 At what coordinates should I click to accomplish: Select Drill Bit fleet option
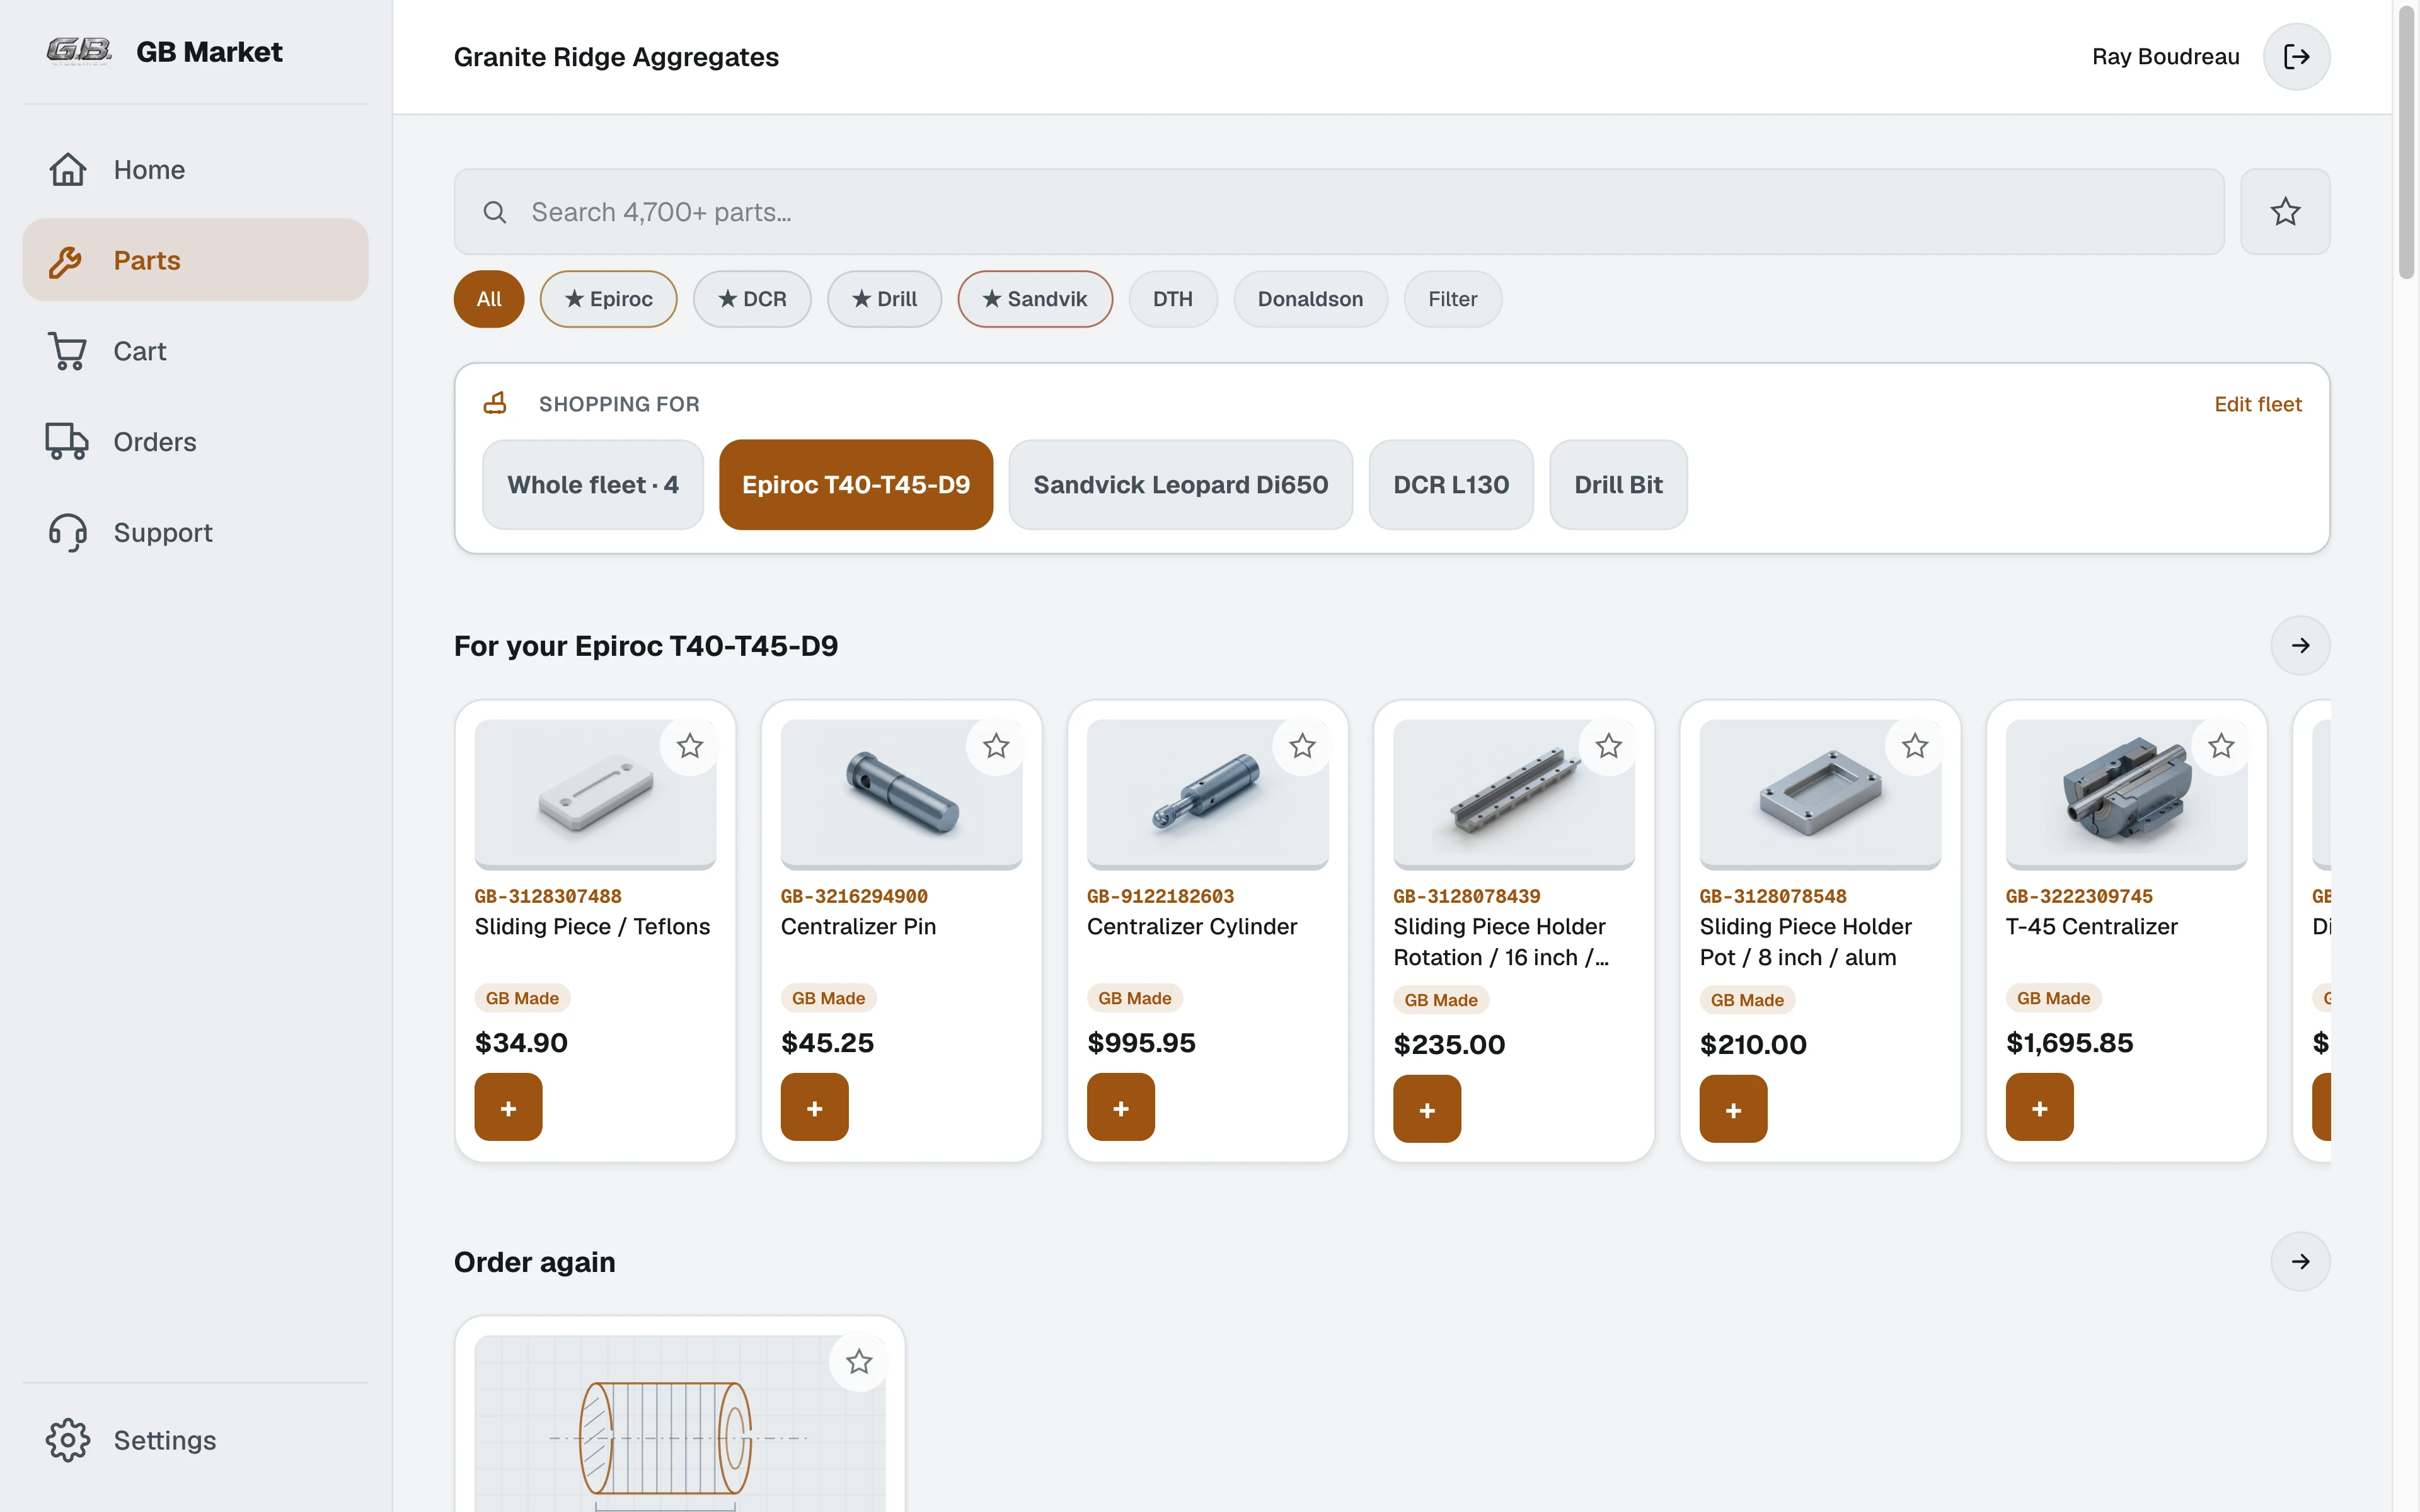(1618, 485)
